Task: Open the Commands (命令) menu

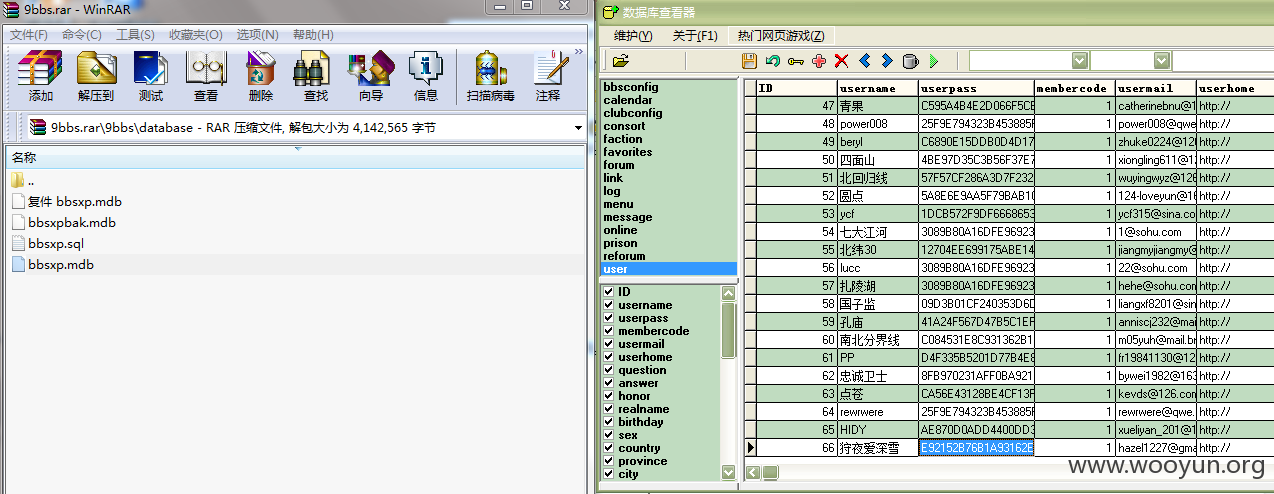Action: pyautogui.click(x=82, y=35)
